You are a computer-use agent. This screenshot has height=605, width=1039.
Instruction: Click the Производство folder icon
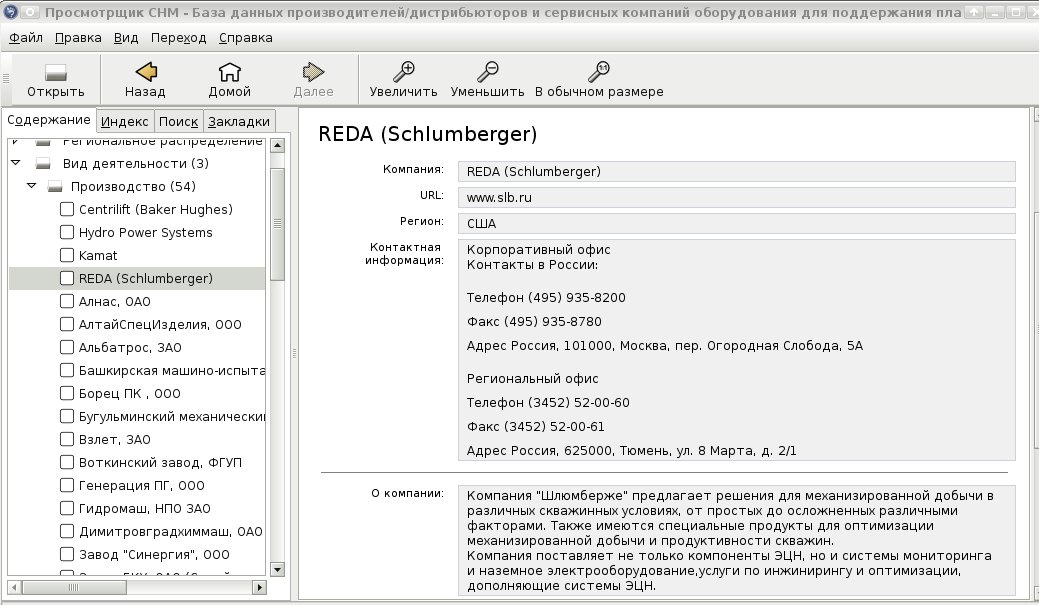[55, 187]
